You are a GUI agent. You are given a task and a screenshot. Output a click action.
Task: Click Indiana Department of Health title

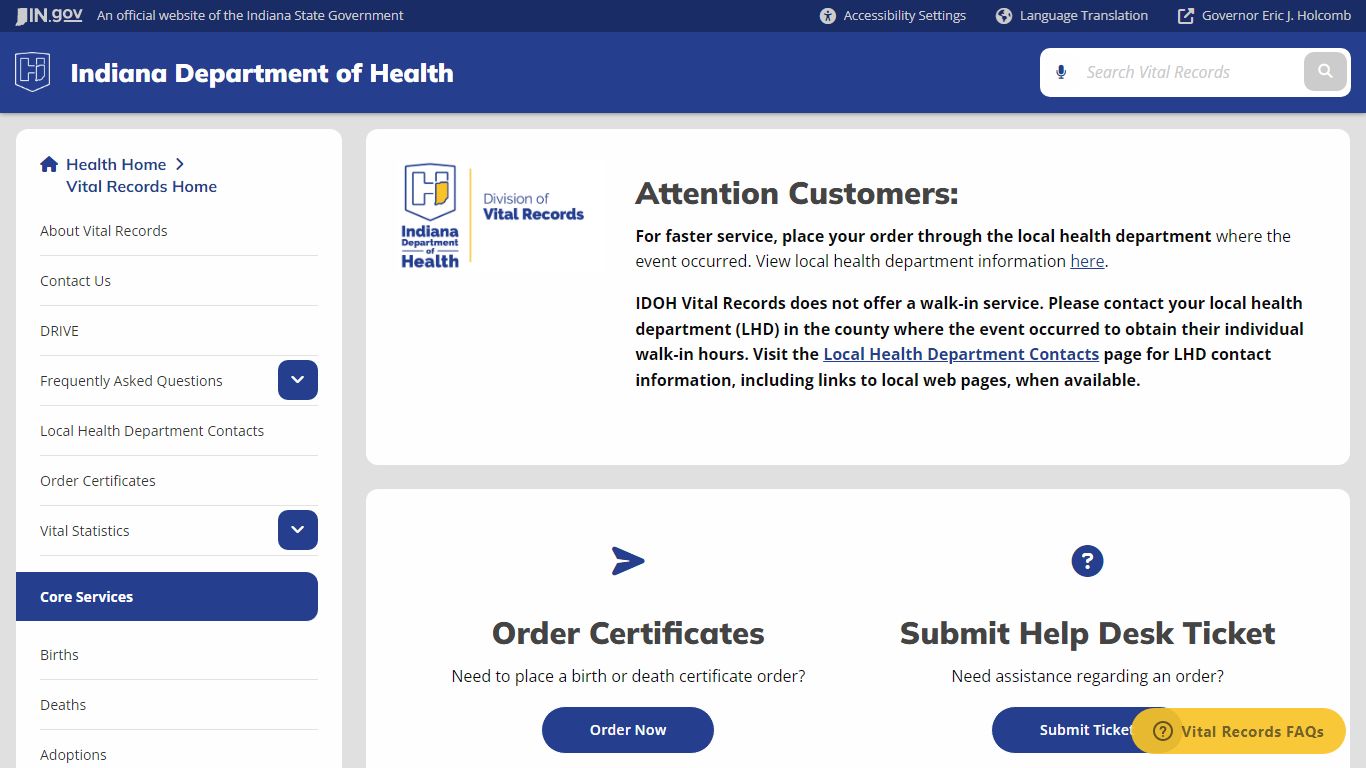(x=262, y=73)
